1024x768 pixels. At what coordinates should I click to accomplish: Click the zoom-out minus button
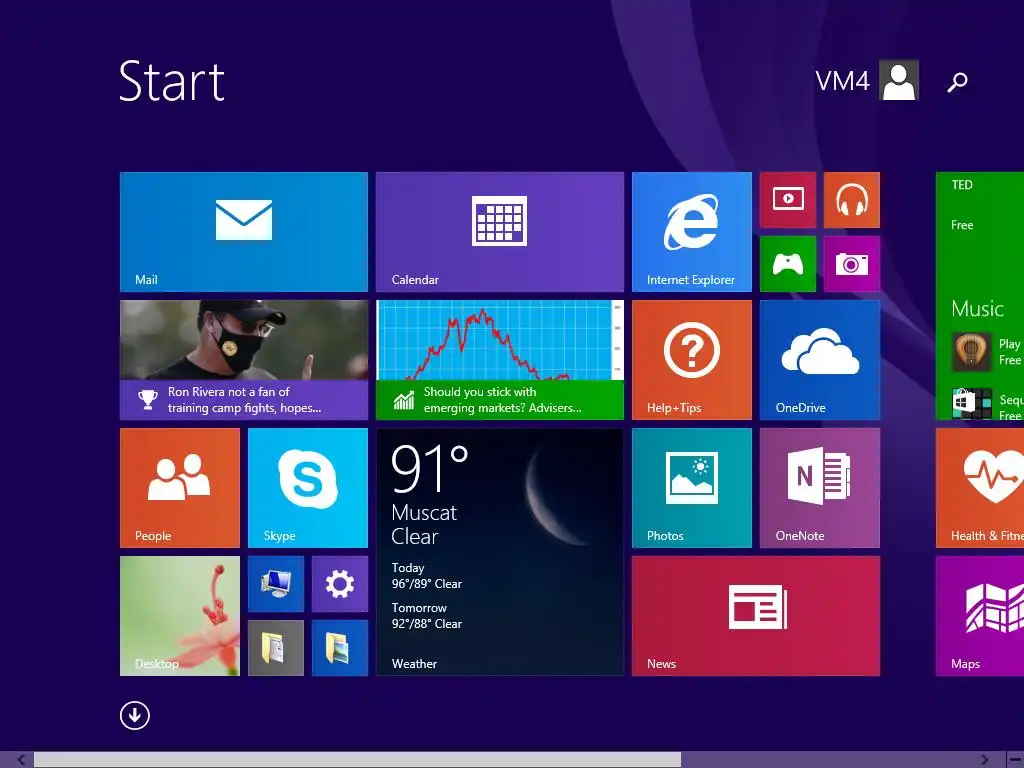pos(1016,760)
